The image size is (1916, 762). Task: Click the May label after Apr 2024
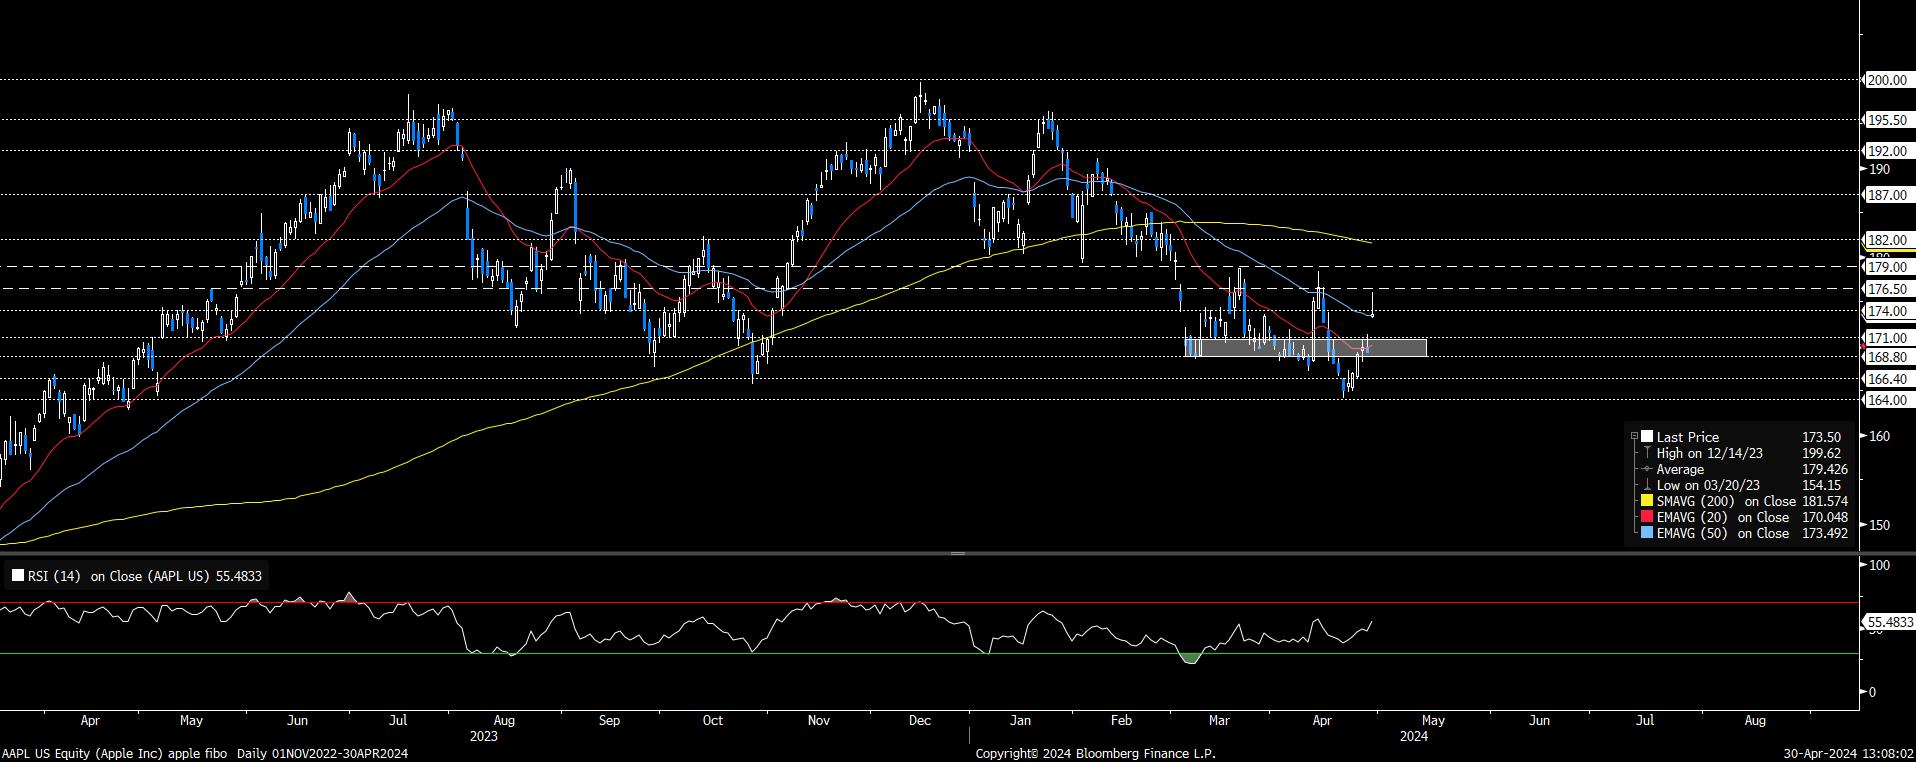click(x=1432, y=720)
